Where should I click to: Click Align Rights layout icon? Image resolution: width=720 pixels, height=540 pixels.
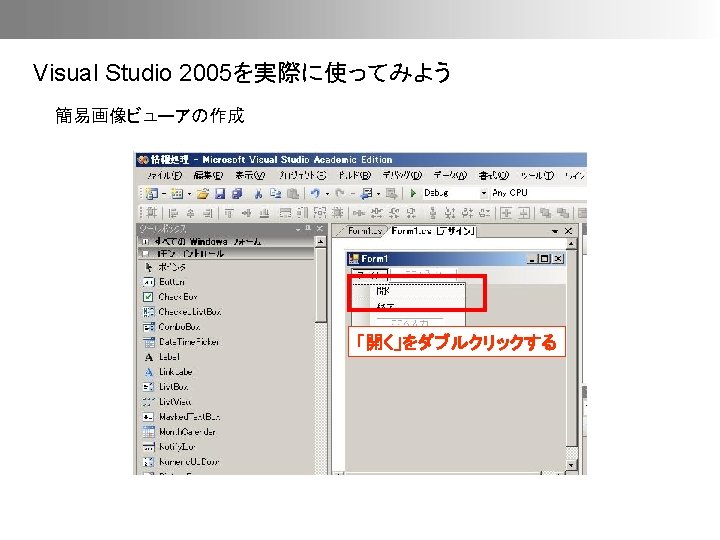point(208,213)
